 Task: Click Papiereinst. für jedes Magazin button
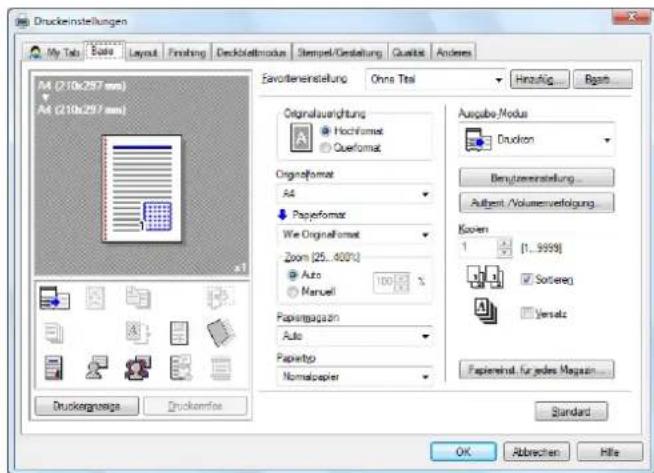tap(536, 370)
